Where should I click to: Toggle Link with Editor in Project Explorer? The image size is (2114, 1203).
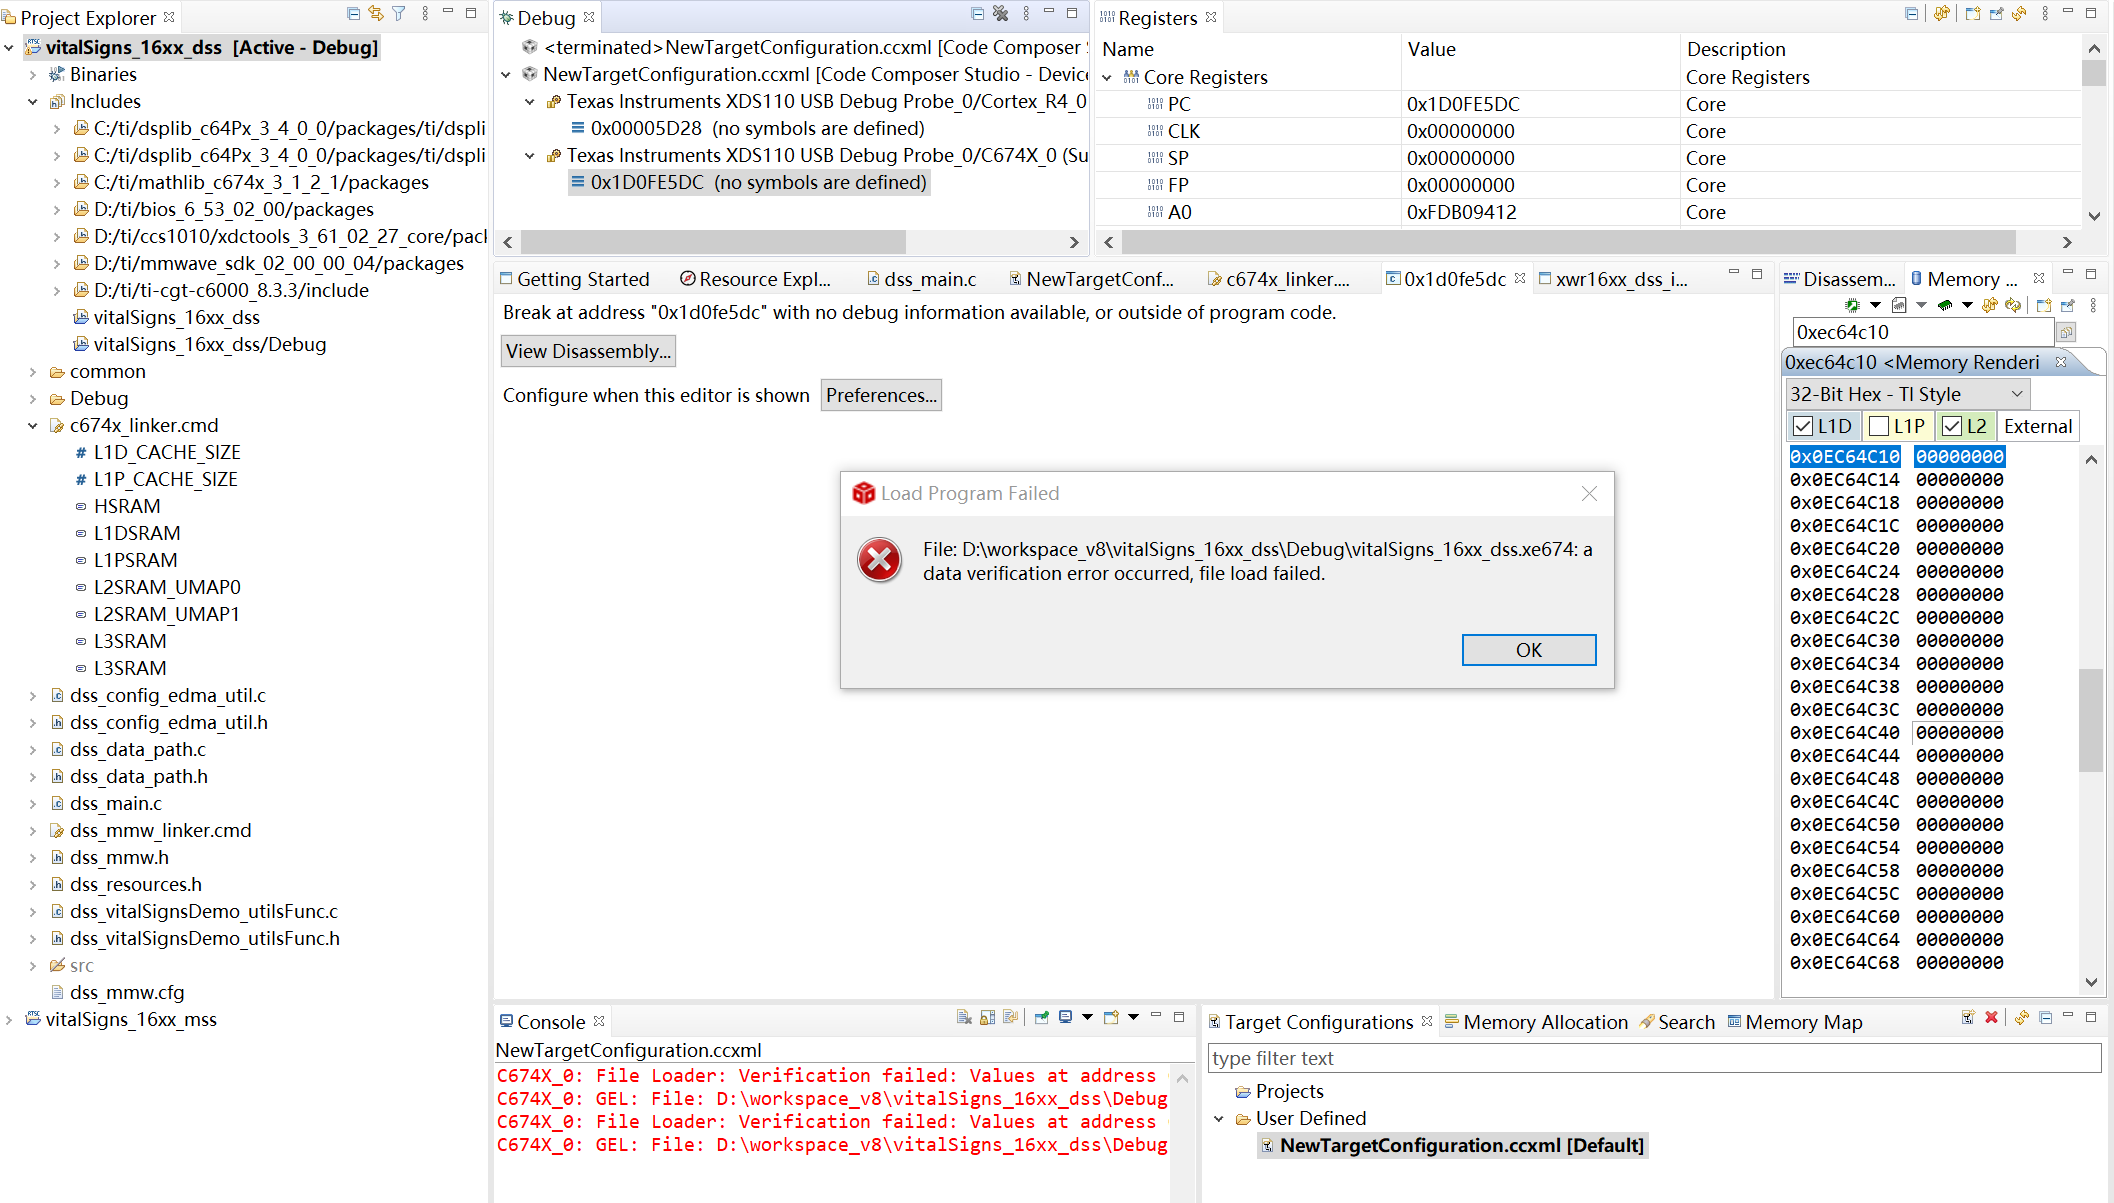376,14
